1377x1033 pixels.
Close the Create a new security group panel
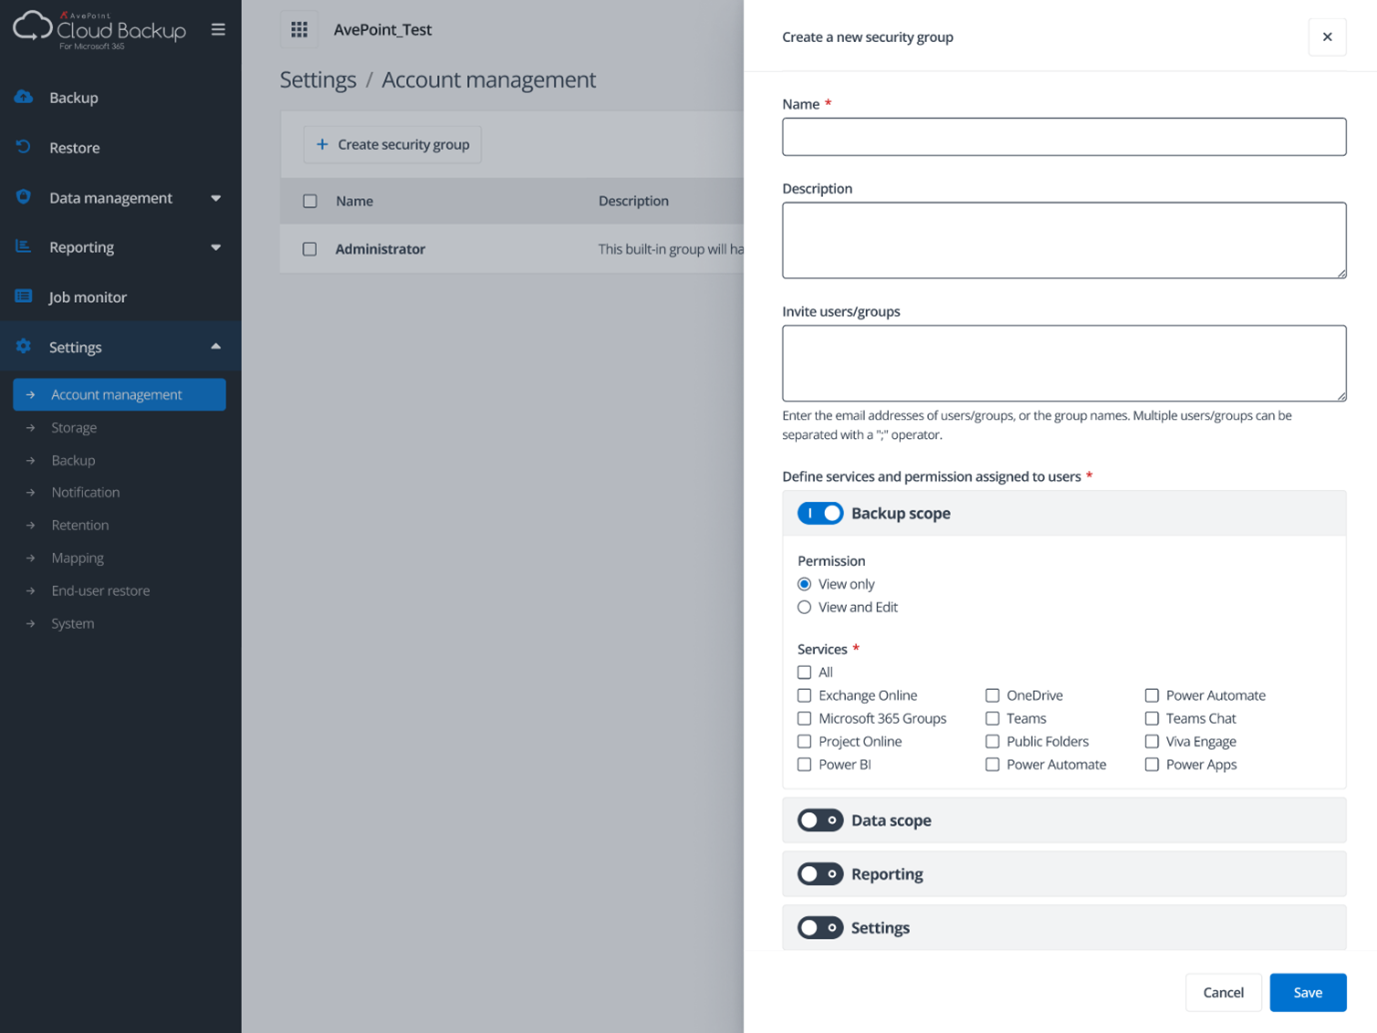click(1327, 37)
